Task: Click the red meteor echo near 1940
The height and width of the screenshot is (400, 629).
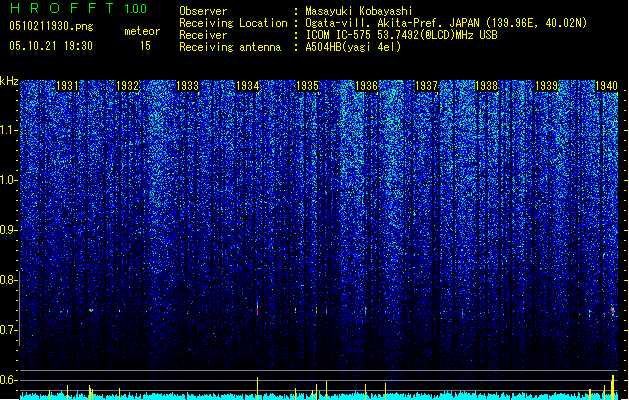Action: [613, 311]
